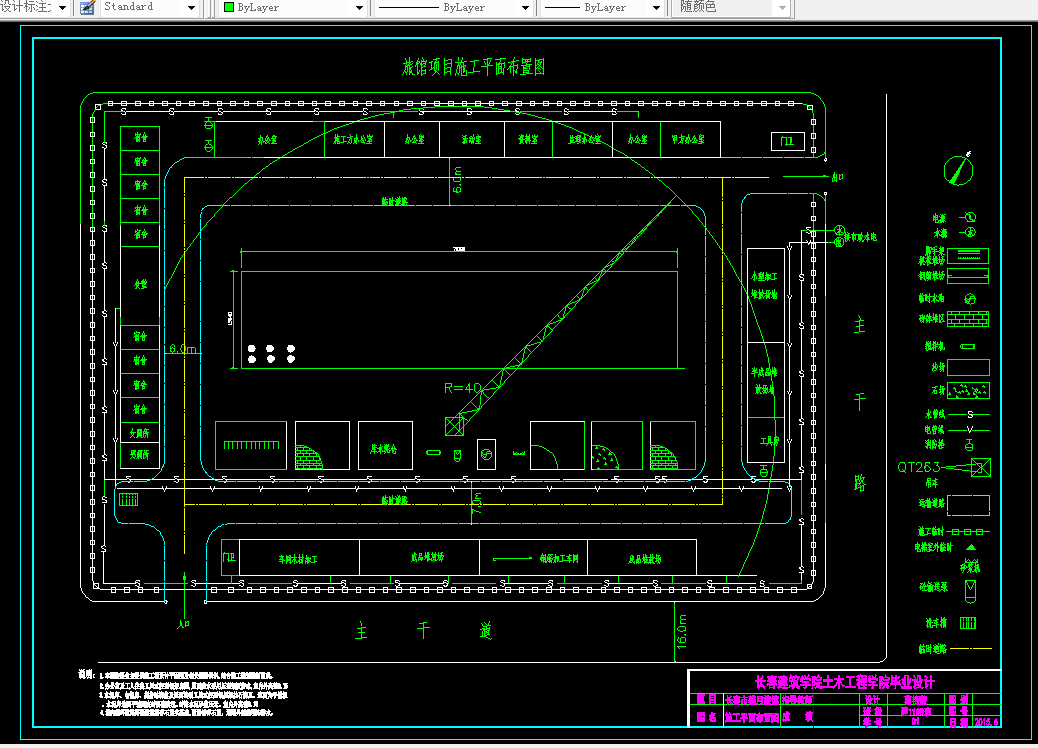Select the 施工方办公室 room label

click(x=353, y=140)
